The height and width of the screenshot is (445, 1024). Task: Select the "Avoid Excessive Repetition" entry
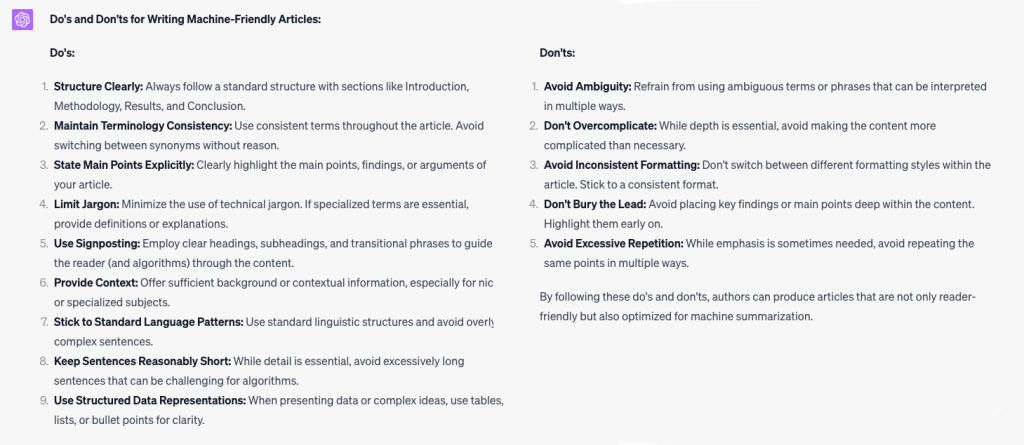(x=613, y=243)
